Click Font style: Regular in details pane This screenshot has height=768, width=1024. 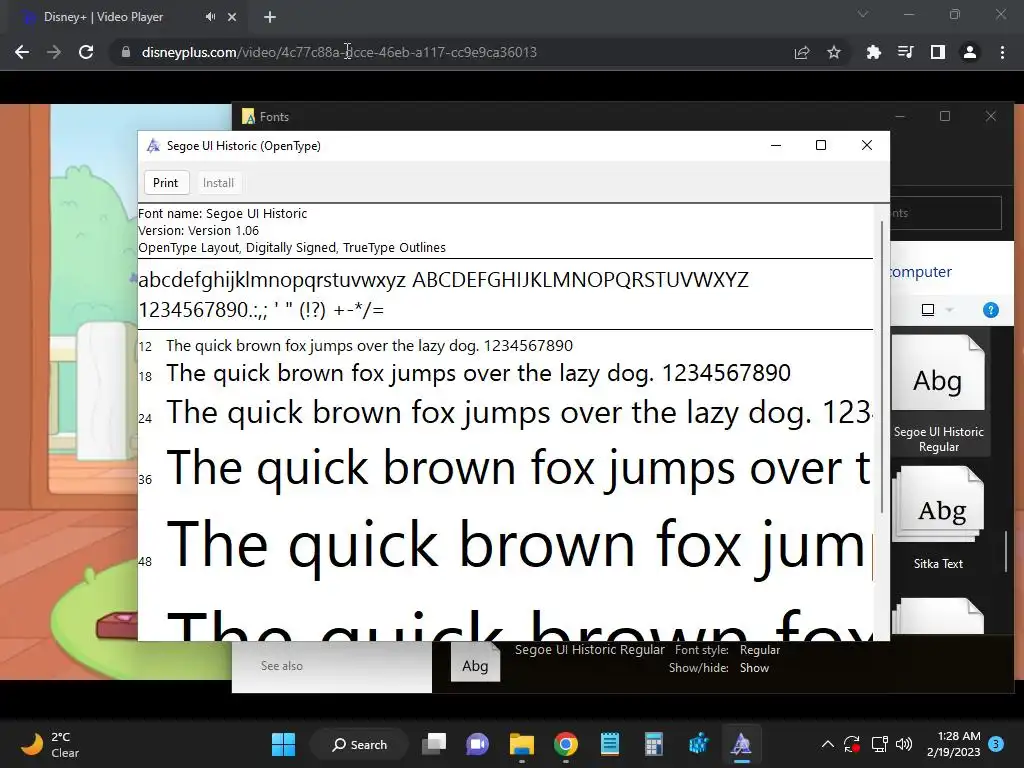(728, 650)
